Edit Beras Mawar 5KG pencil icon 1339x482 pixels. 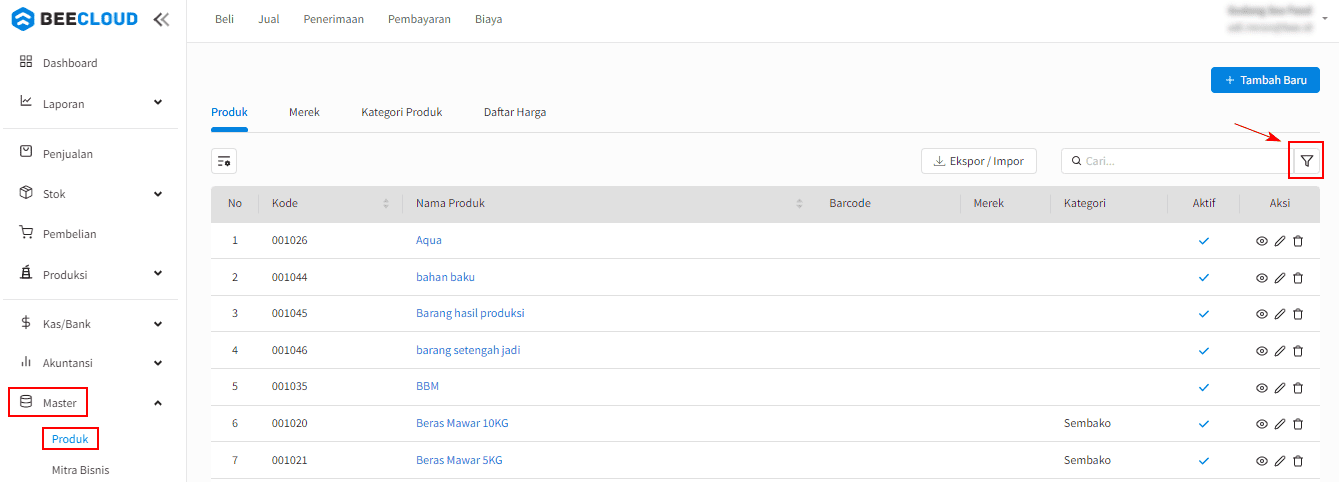pyautogui.click(x=1280, y=461)
